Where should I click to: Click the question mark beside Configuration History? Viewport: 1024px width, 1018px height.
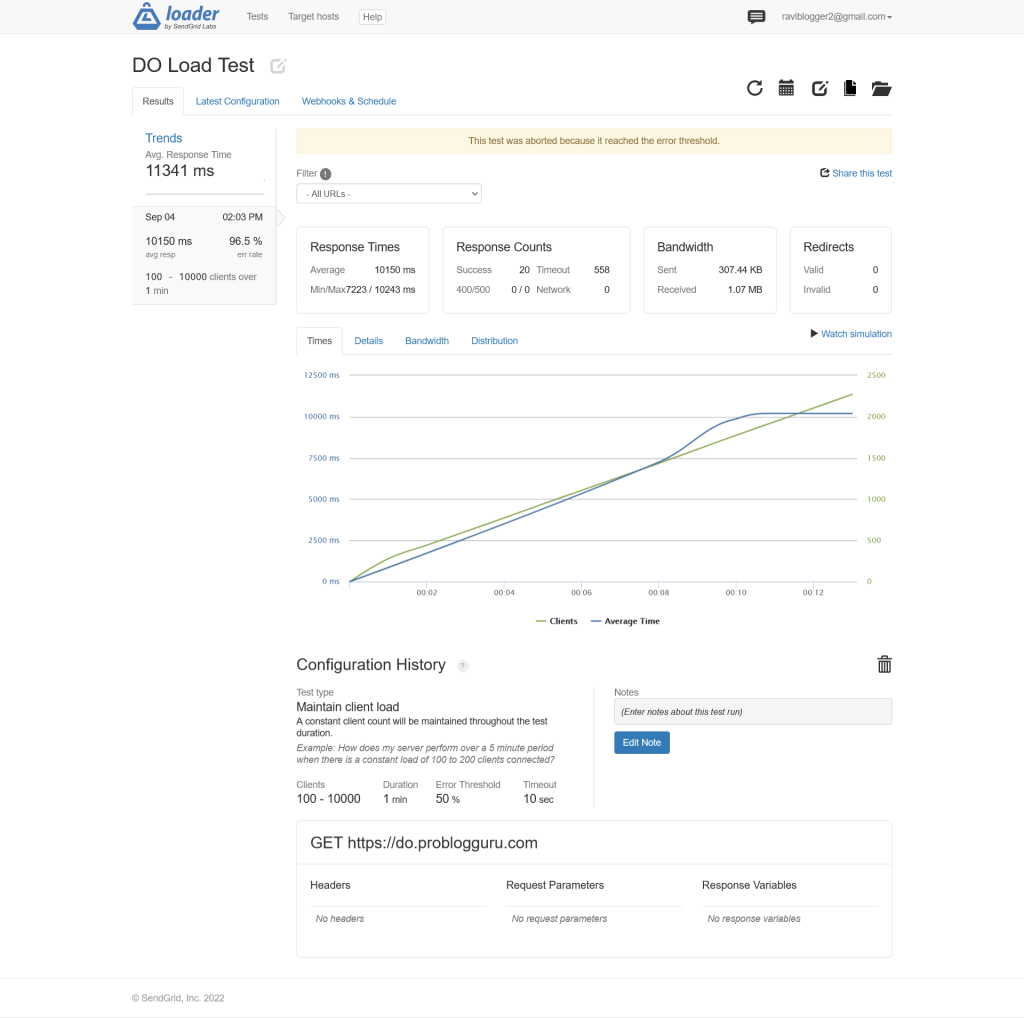pos(462,666)
